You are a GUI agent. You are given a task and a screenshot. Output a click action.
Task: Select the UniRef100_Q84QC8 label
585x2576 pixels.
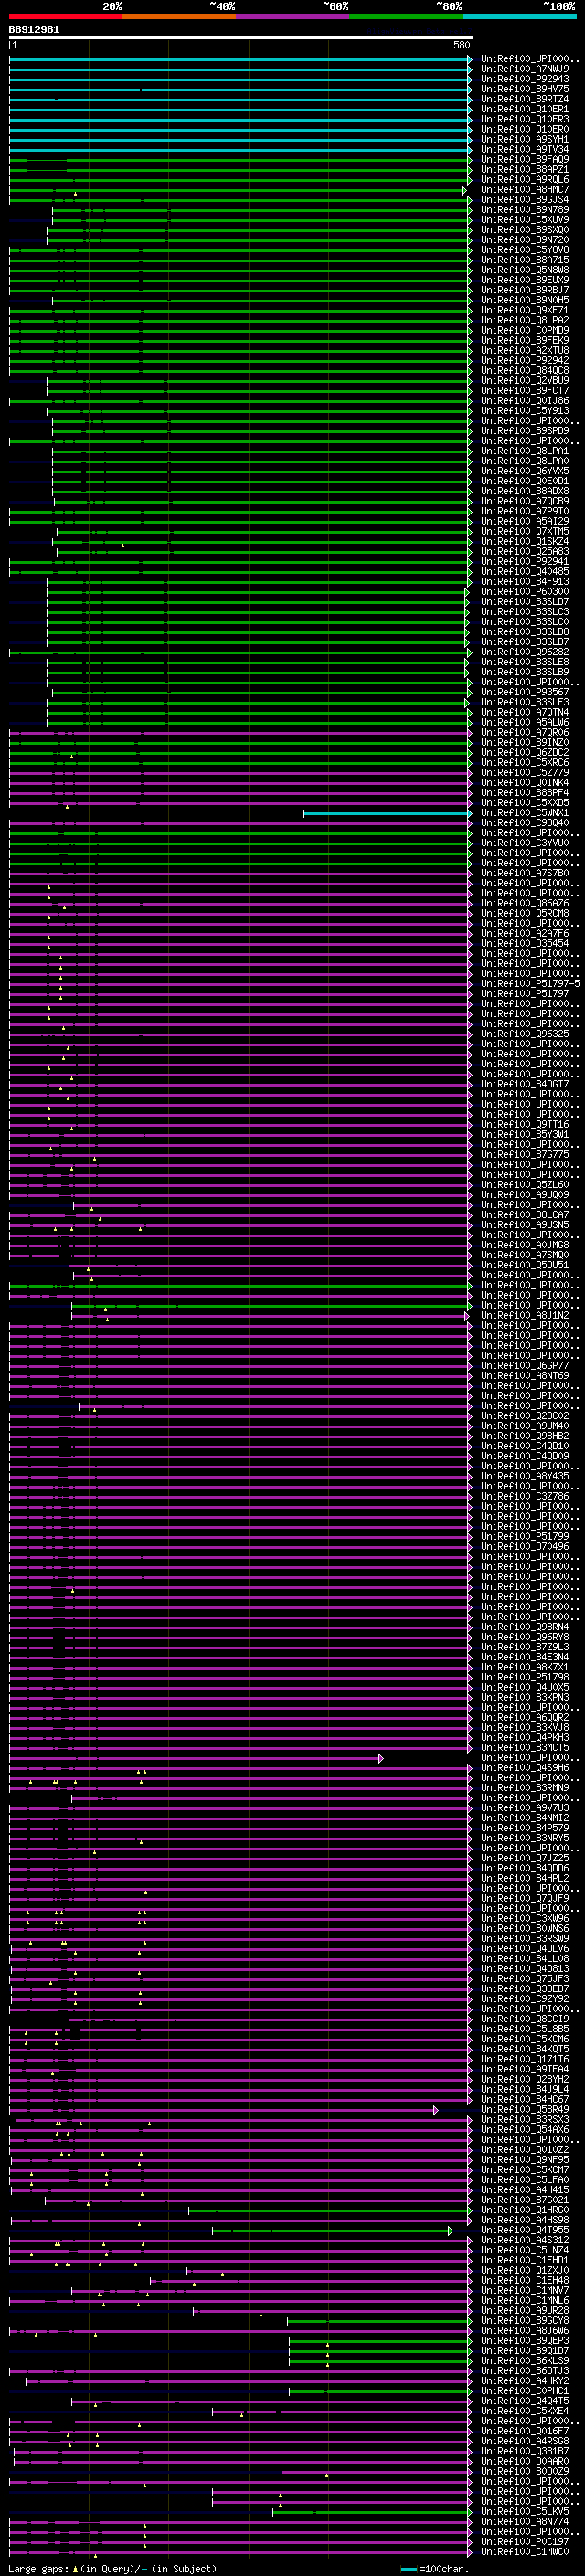(x=525, y=370)
